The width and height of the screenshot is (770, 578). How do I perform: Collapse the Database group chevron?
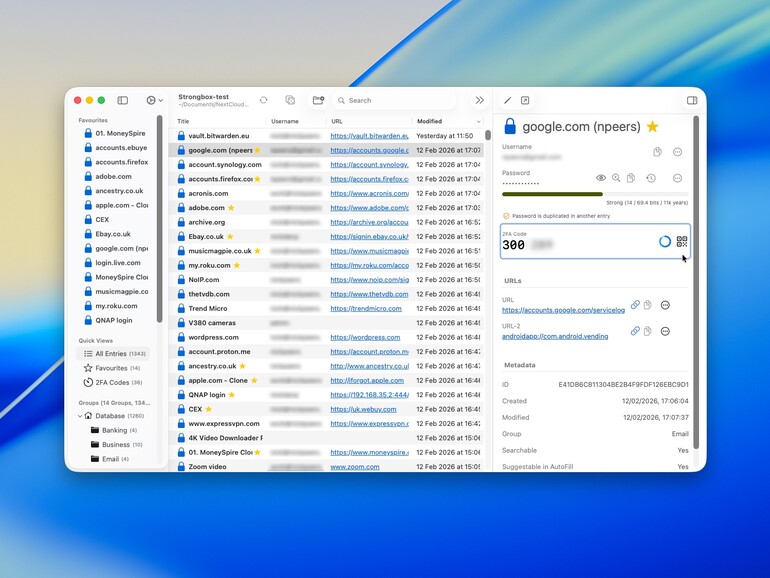(x=80, y=416)
